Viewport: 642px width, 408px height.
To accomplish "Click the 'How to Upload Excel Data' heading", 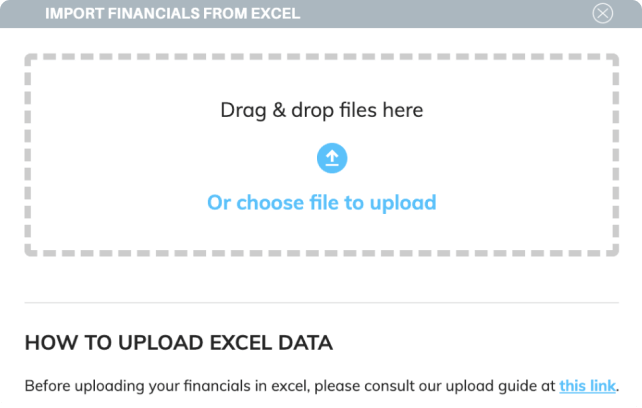I will [178, 343].
